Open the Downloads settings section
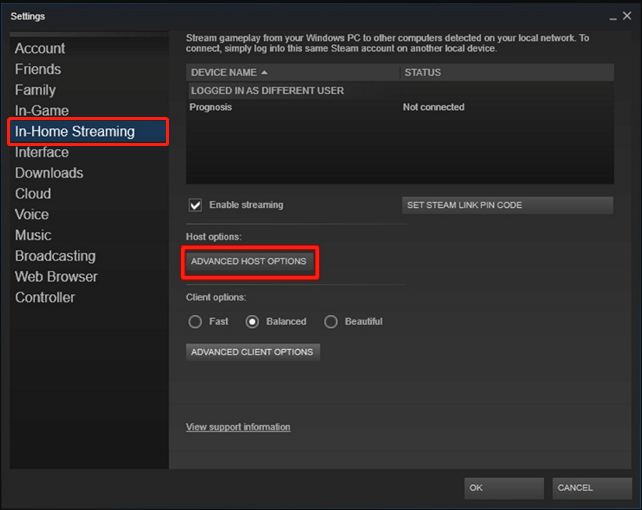Image resolution: width=642 pixels, height=510 pixels. click(49, 173)
